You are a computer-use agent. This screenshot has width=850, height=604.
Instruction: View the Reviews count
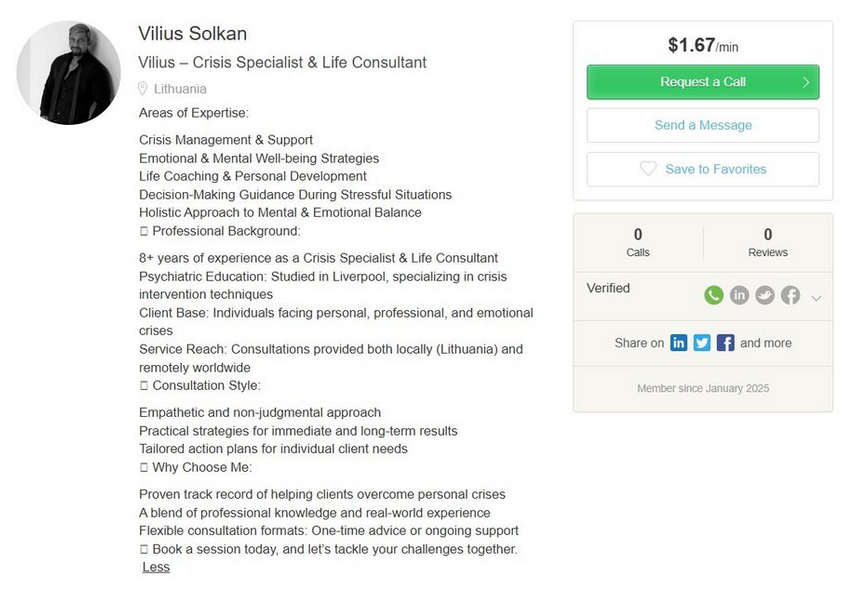click(x=768, y=242)
